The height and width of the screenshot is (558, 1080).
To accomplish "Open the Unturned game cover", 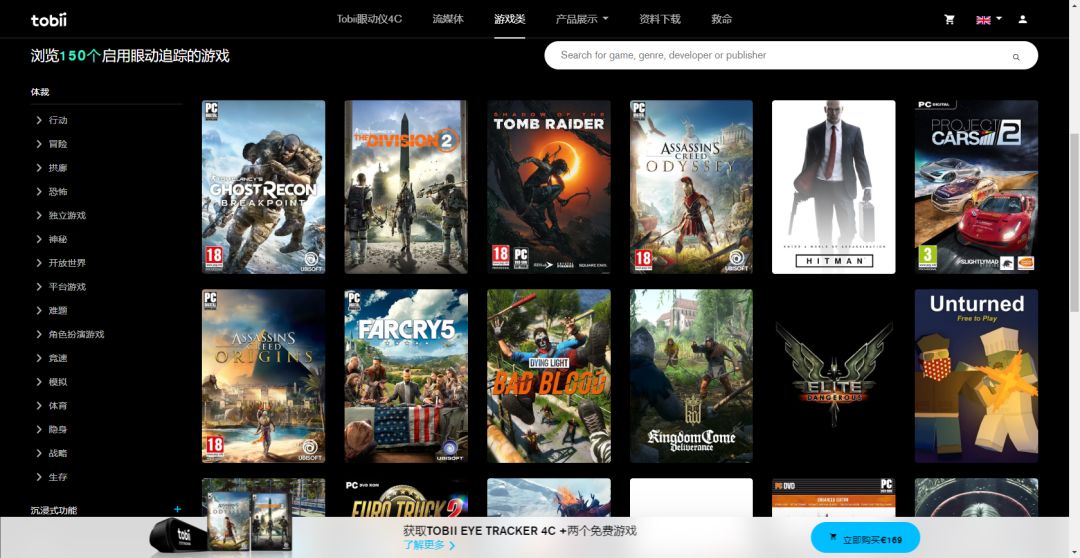I will pyautogui.click(x=976, y=375).
